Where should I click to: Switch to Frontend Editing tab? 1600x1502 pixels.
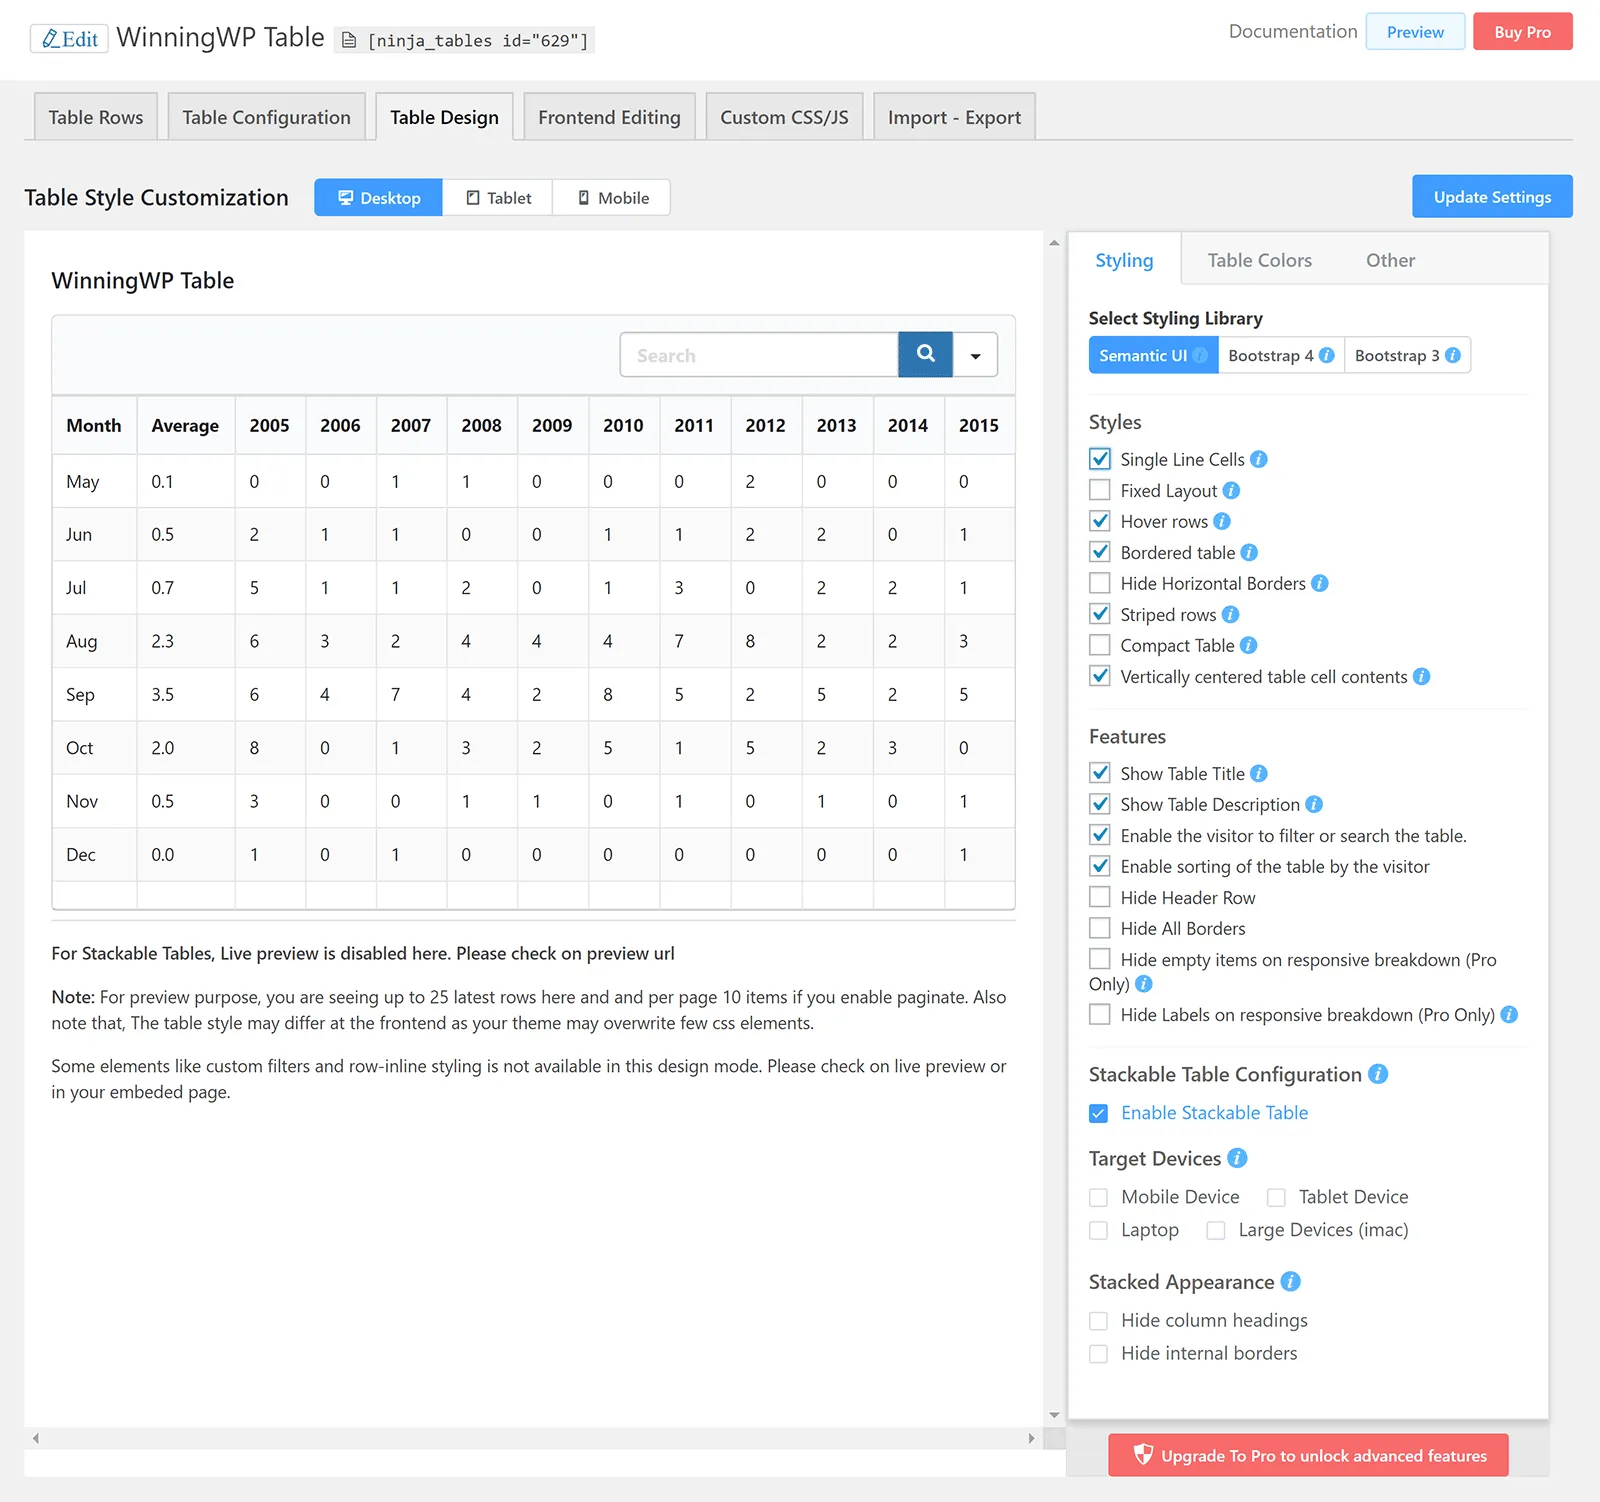pyautogui.click(x=609, y=117)
